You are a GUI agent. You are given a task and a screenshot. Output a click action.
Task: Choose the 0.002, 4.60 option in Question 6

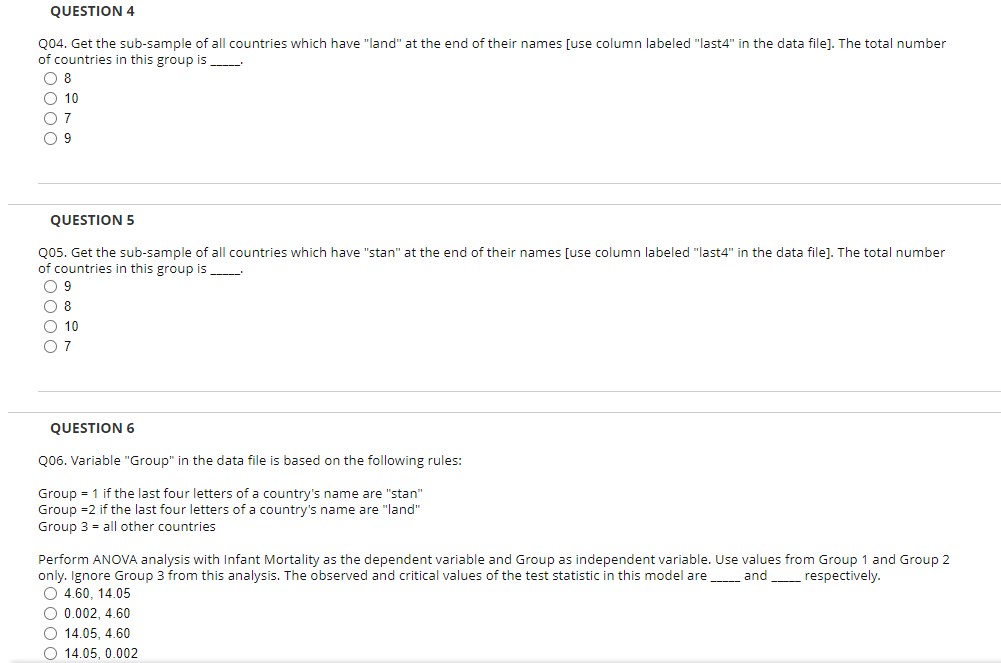50,613
